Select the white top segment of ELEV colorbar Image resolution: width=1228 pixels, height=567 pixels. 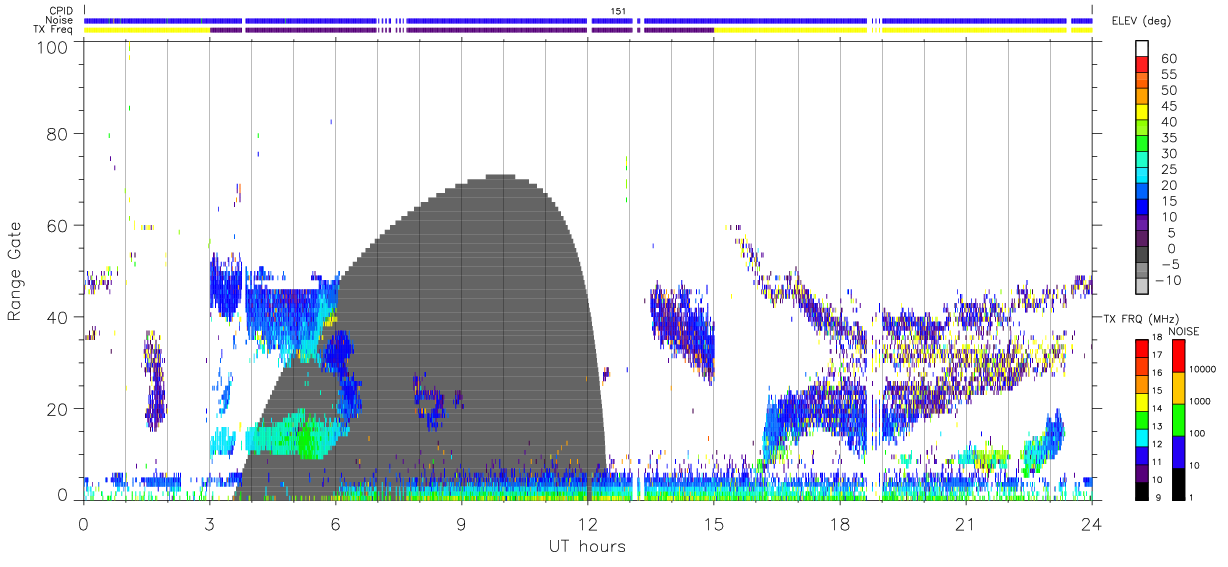(1141, 49)
